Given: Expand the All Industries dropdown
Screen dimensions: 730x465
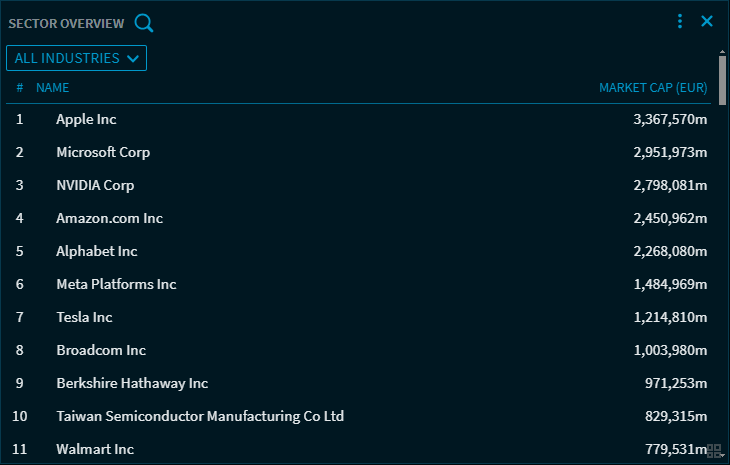Looking at the screenshot, I should 77,58.
